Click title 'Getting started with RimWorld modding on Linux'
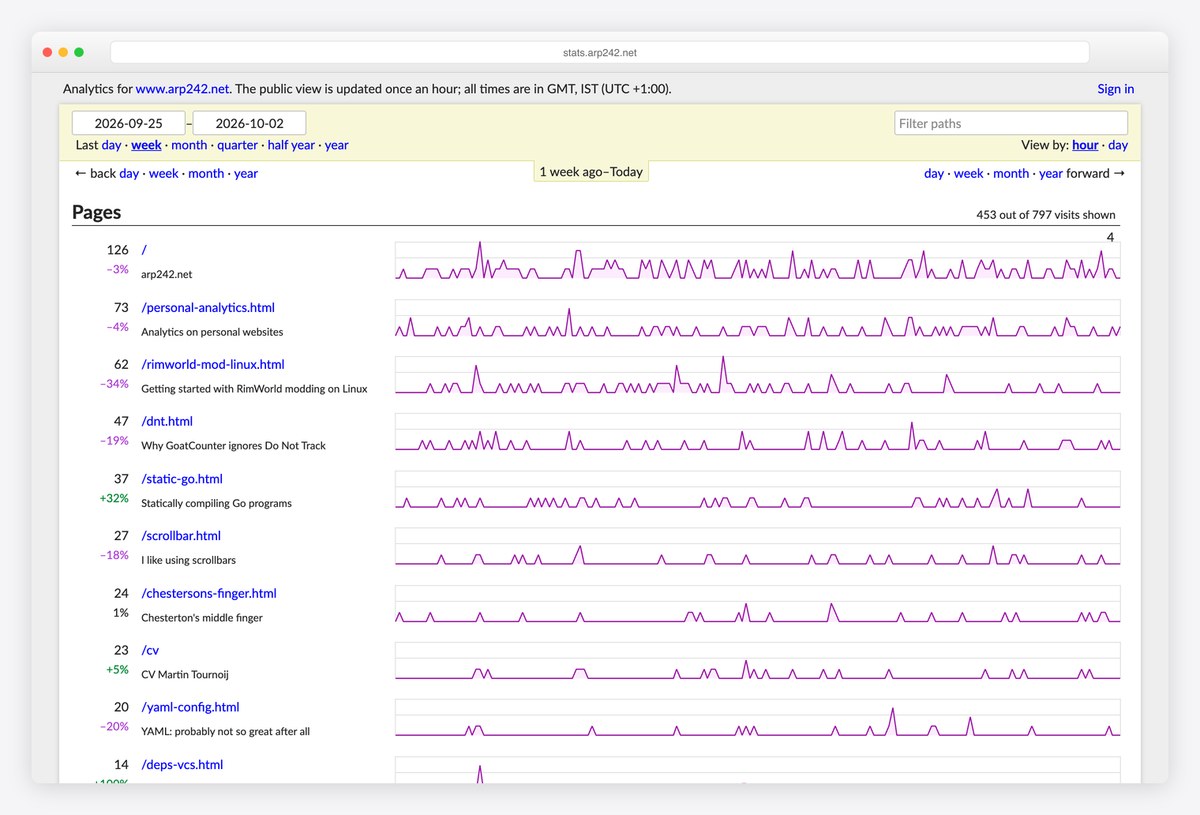Image resolution: width=1200 pixels, height=815 pixels. tap(254, 389)
